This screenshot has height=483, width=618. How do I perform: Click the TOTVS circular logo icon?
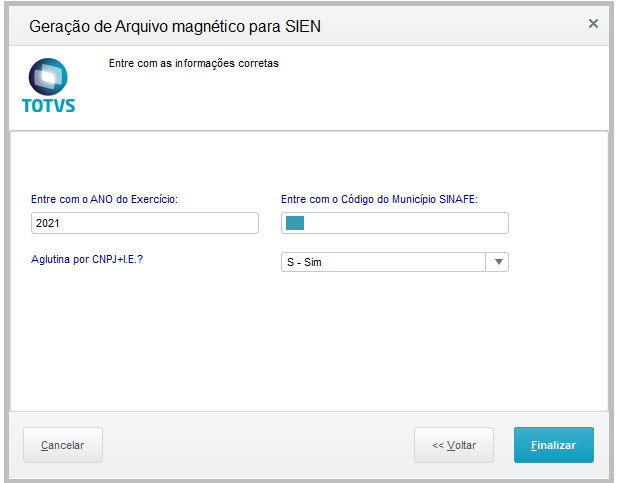[48, 76]
